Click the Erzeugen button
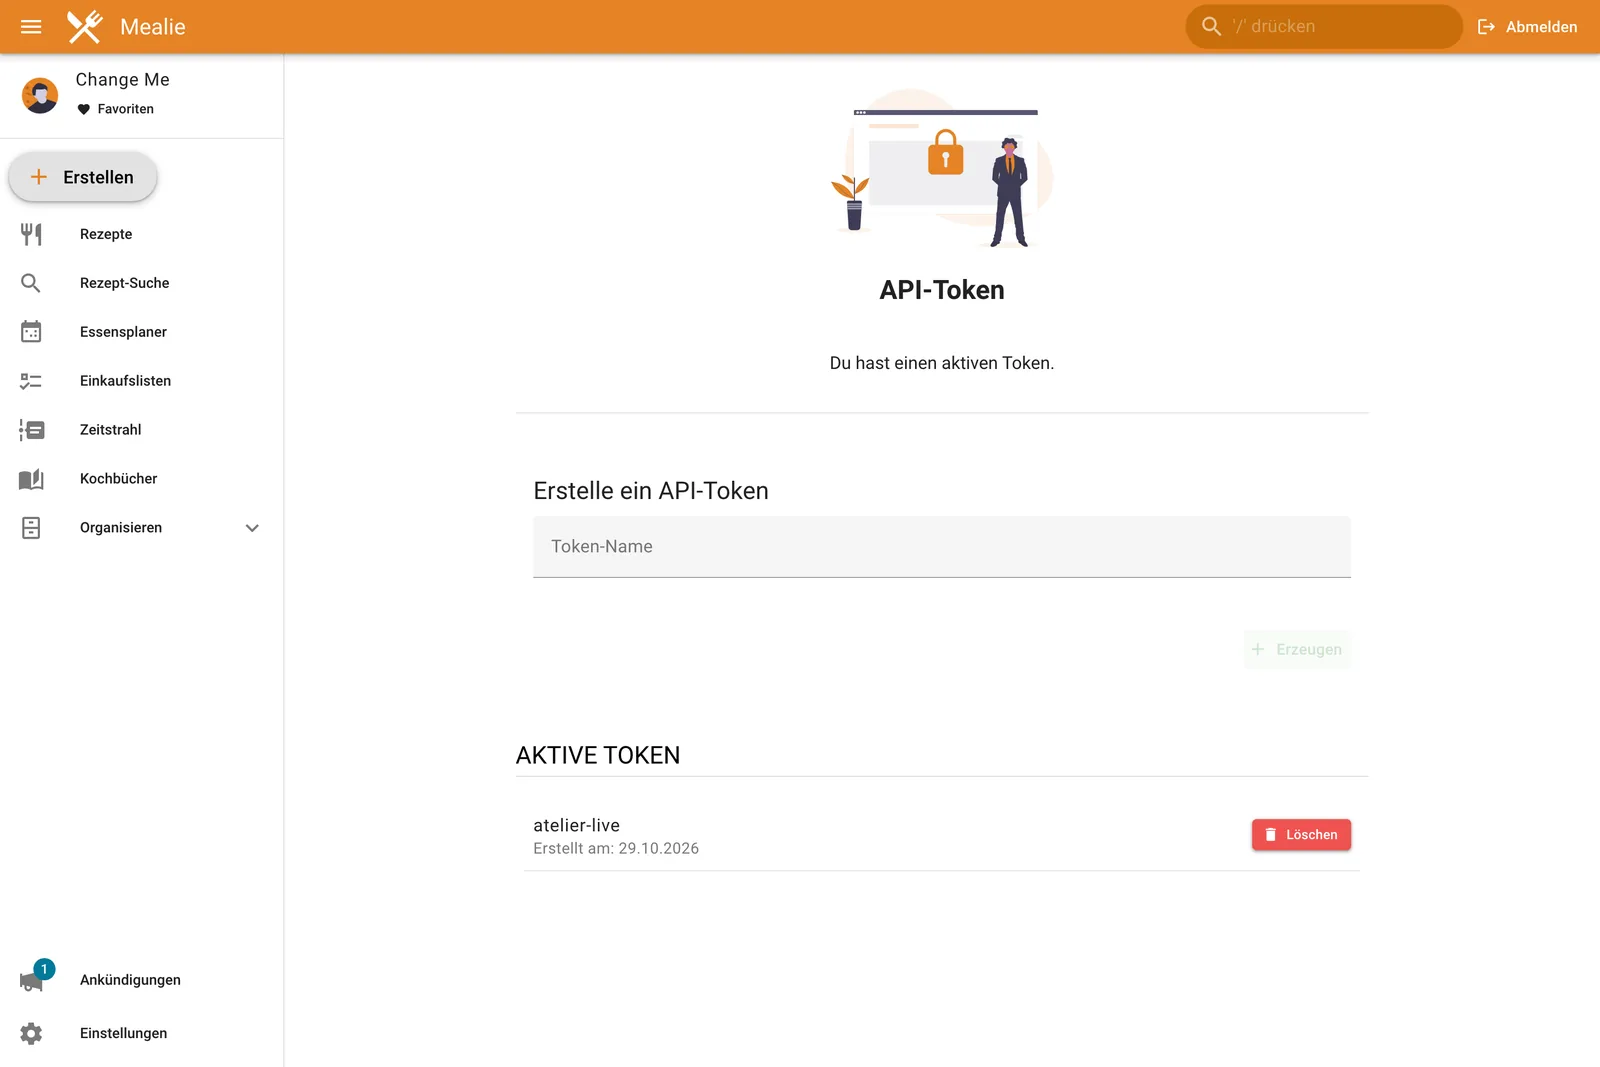Screen dimensions: 1600x1067 tap(1297, 650)
